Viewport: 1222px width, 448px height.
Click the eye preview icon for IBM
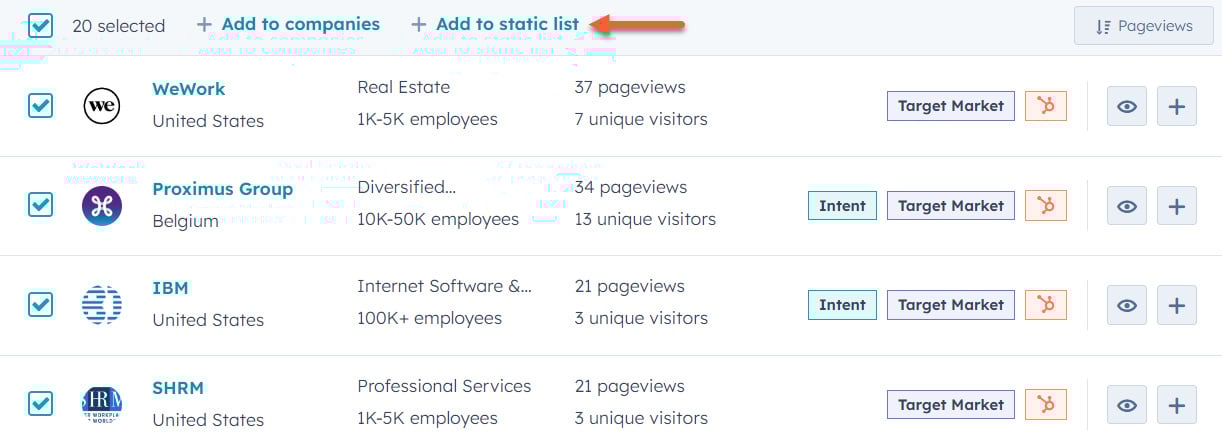(1127, 305)
